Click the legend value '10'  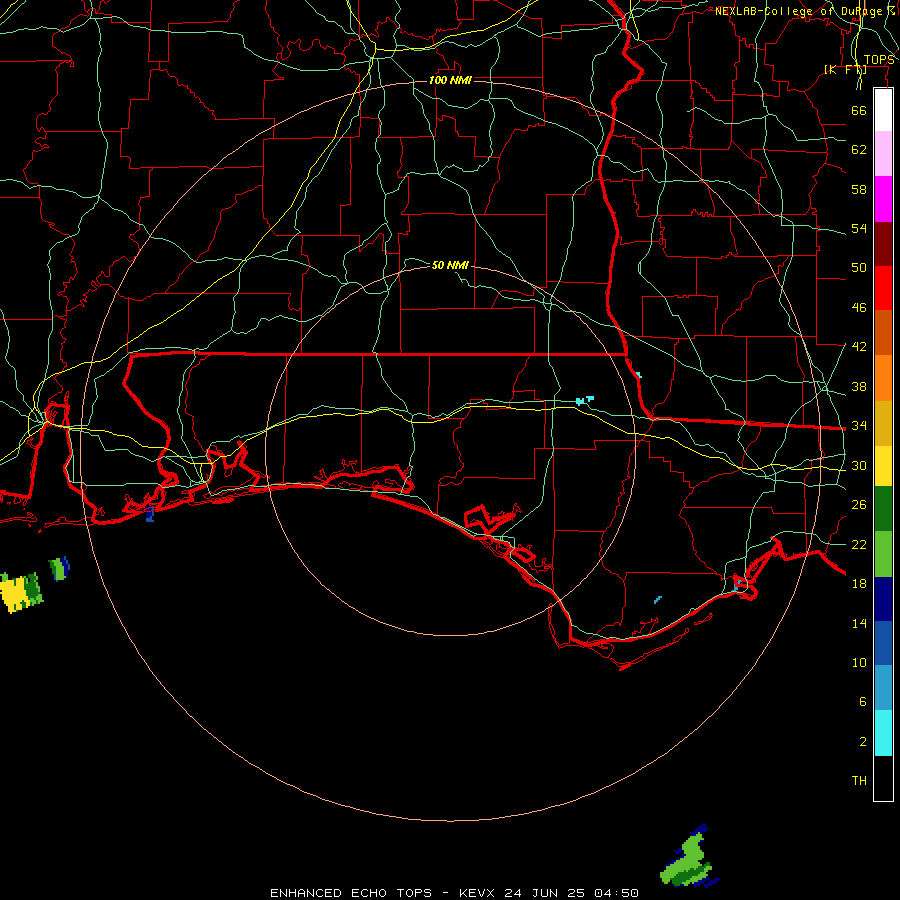[859, 662]
